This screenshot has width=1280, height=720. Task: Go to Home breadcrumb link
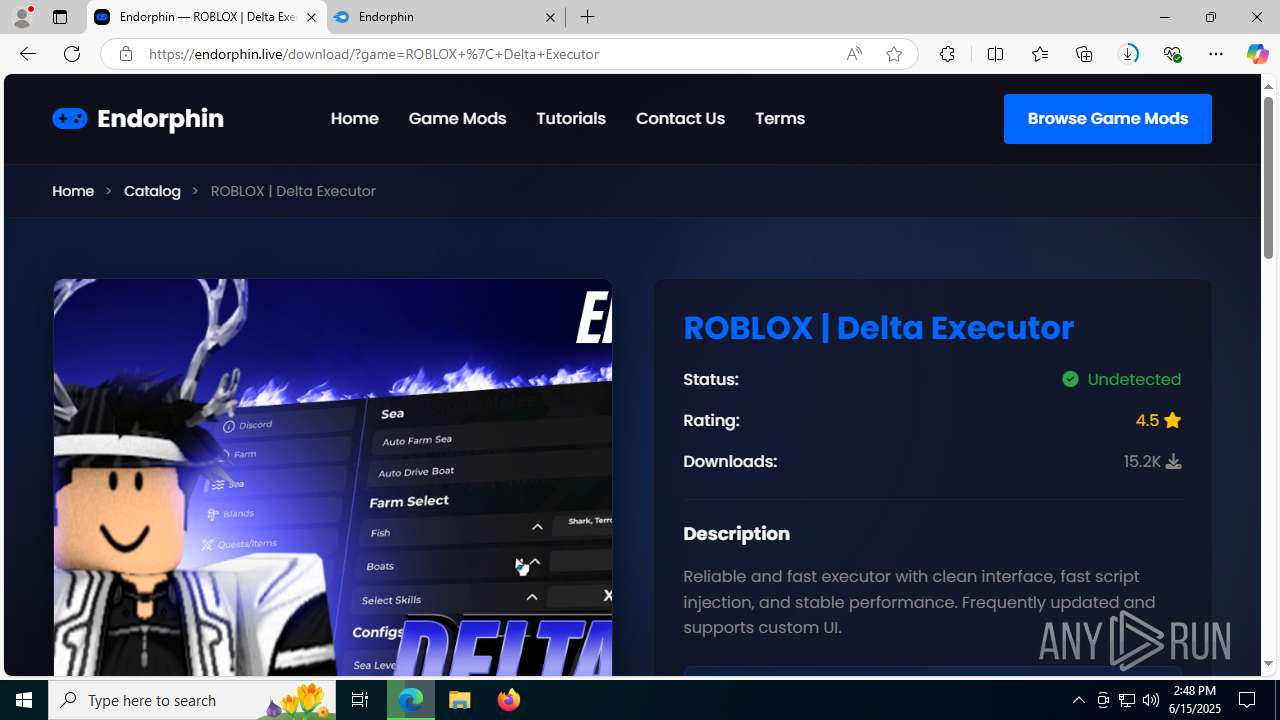click(73, 191)
